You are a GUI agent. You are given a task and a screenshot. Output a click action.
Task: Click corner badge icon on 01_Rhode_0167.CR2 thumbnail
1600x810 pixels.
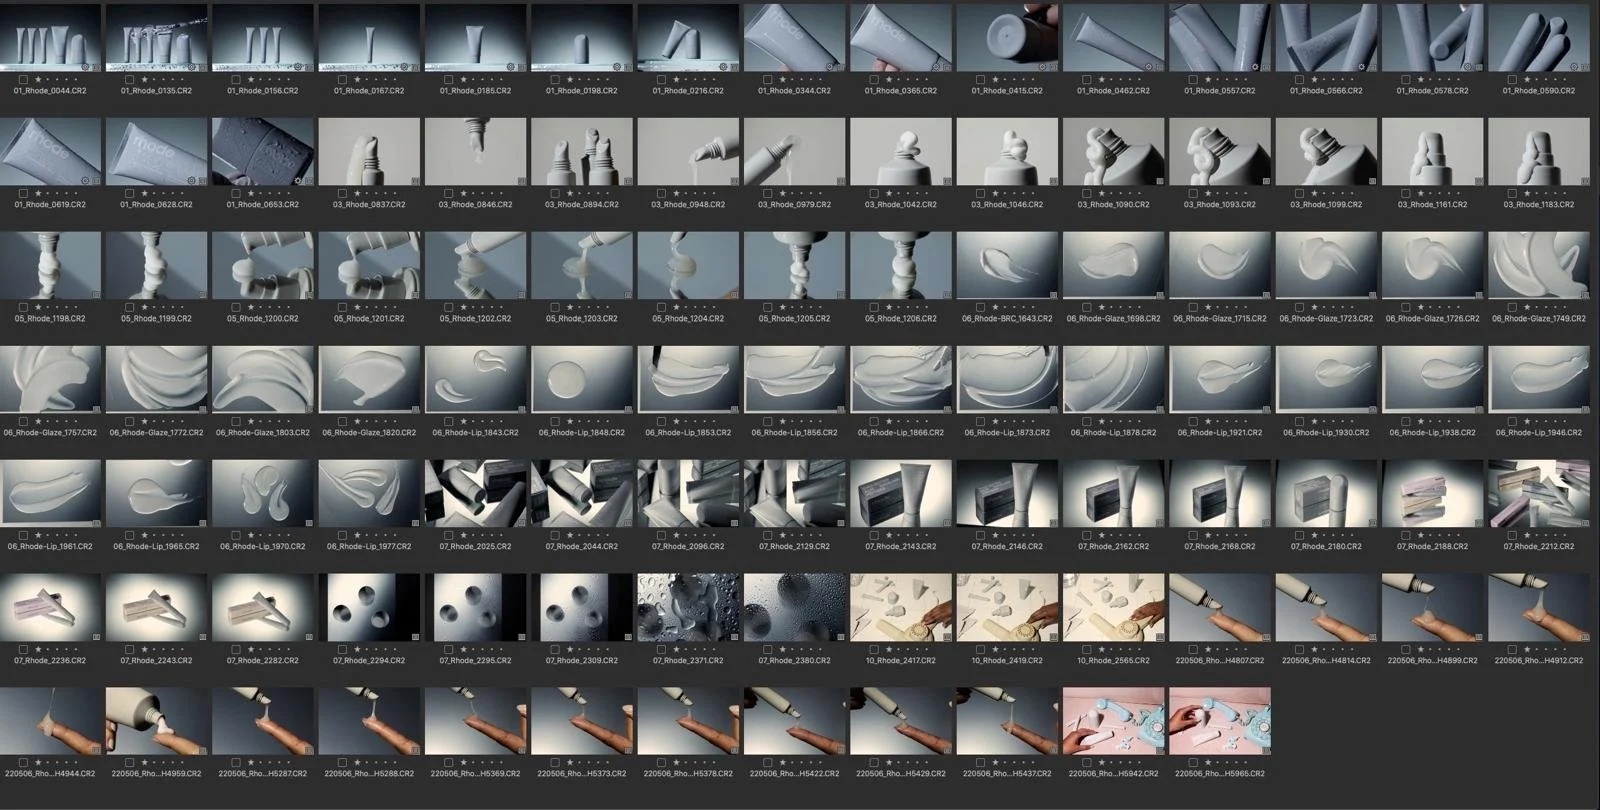click(x=415, y=67)
